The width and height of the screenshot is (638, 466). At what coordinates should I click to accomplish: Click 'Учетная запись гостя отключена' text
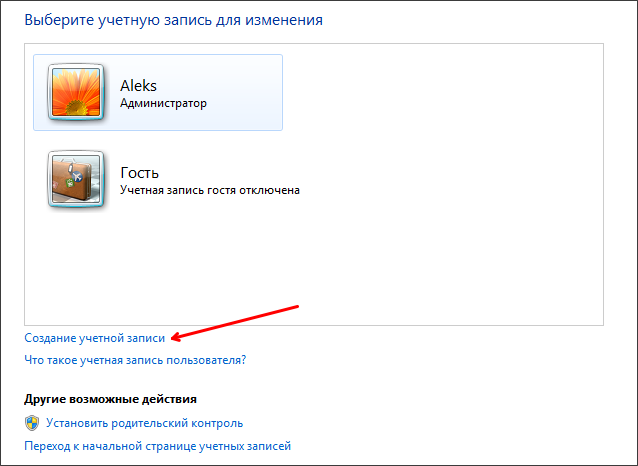coord(210,190)
